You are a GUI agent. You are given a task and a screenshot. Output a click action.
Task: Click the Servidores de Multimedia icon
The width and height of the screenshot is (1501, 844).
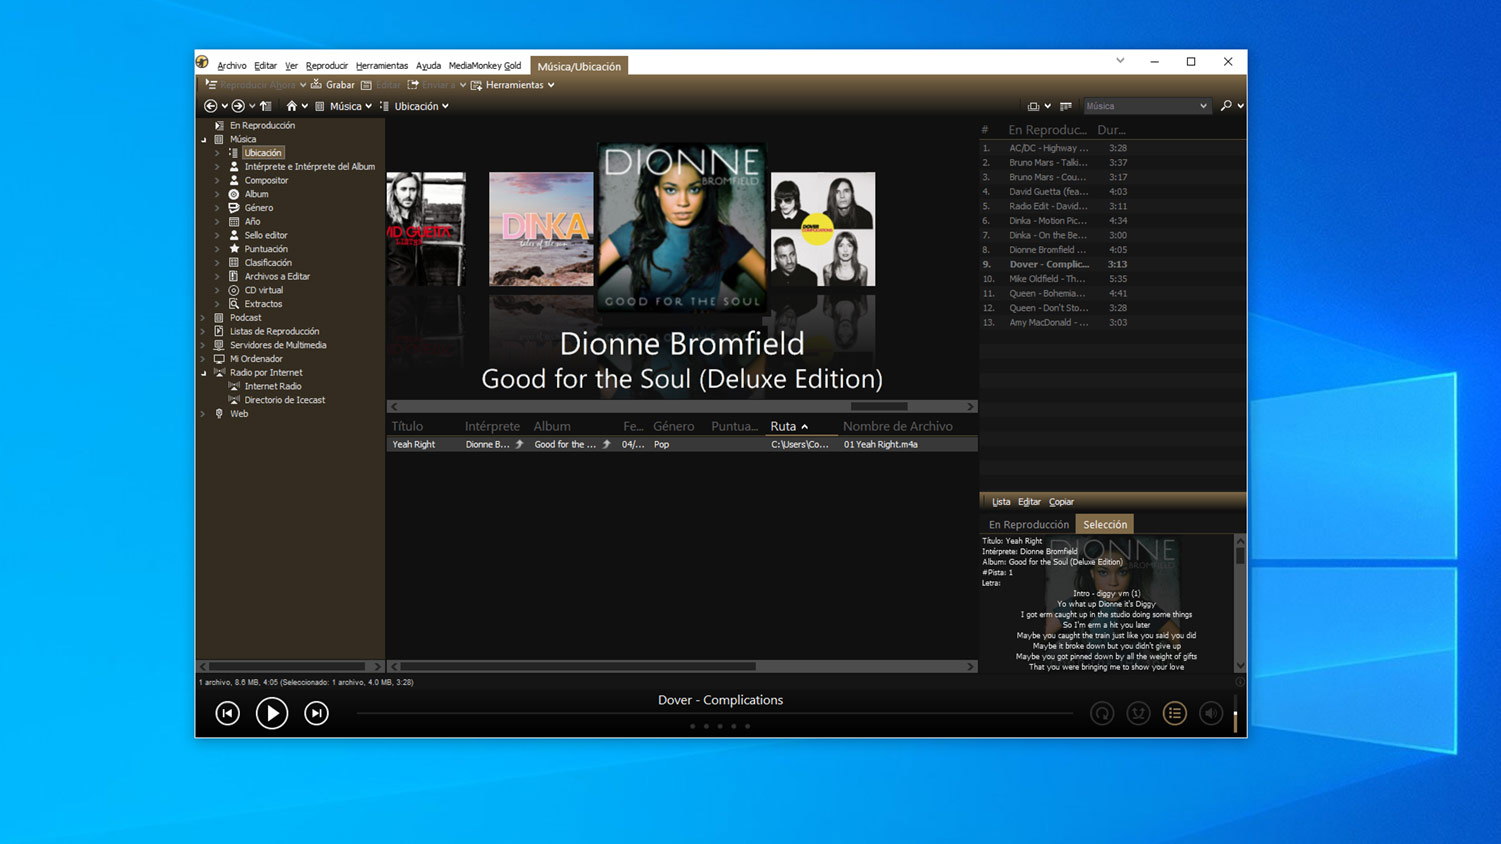(x=219, y=345)
